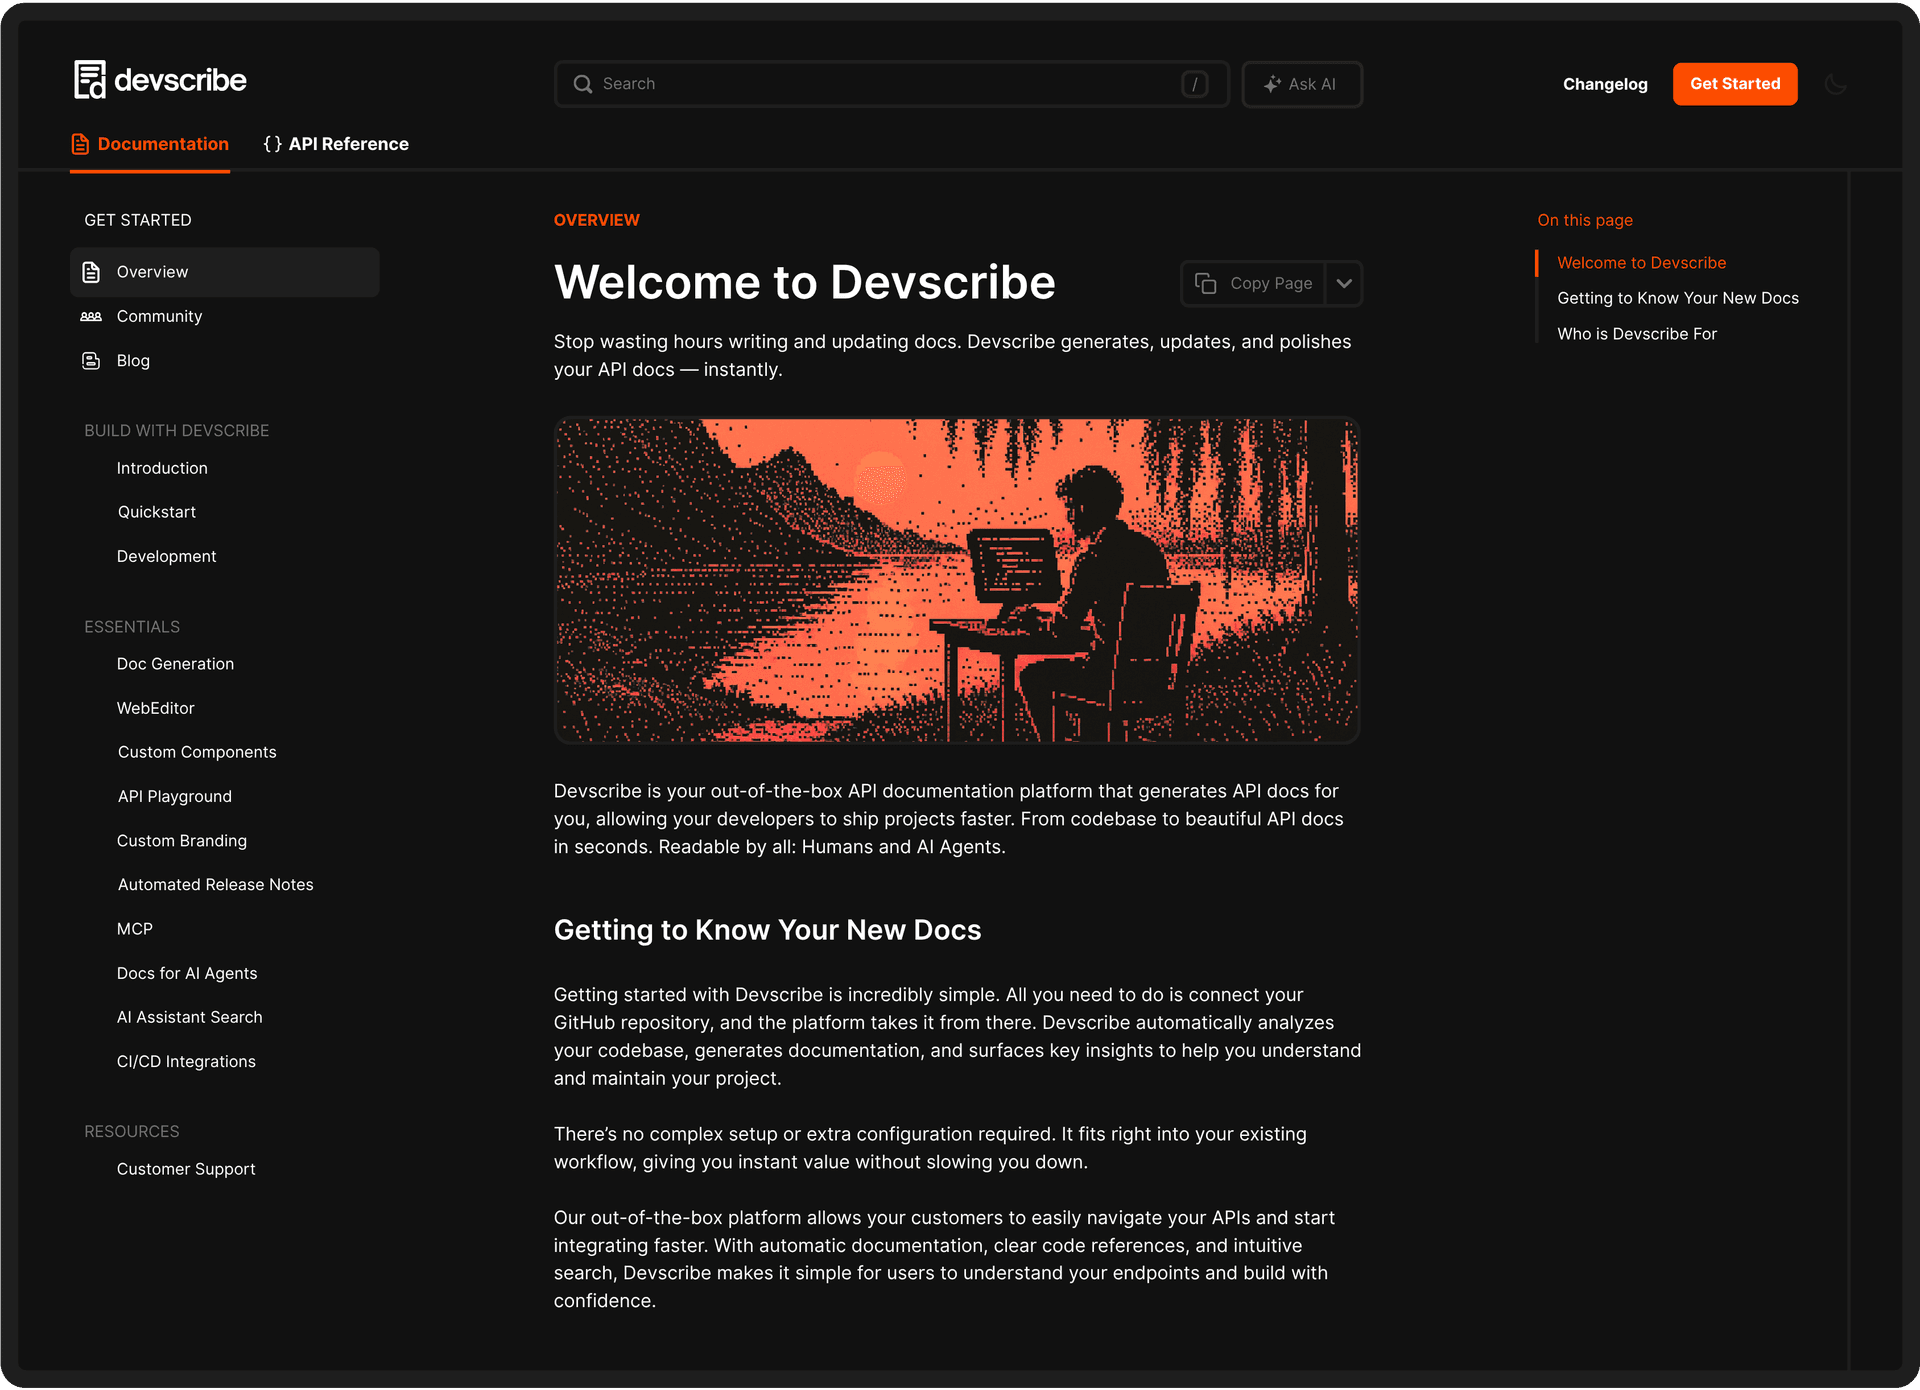1920x1390 pixels.
Task: Toggle the keyboard shortcut badge in search field
Action: (1194, 84)
